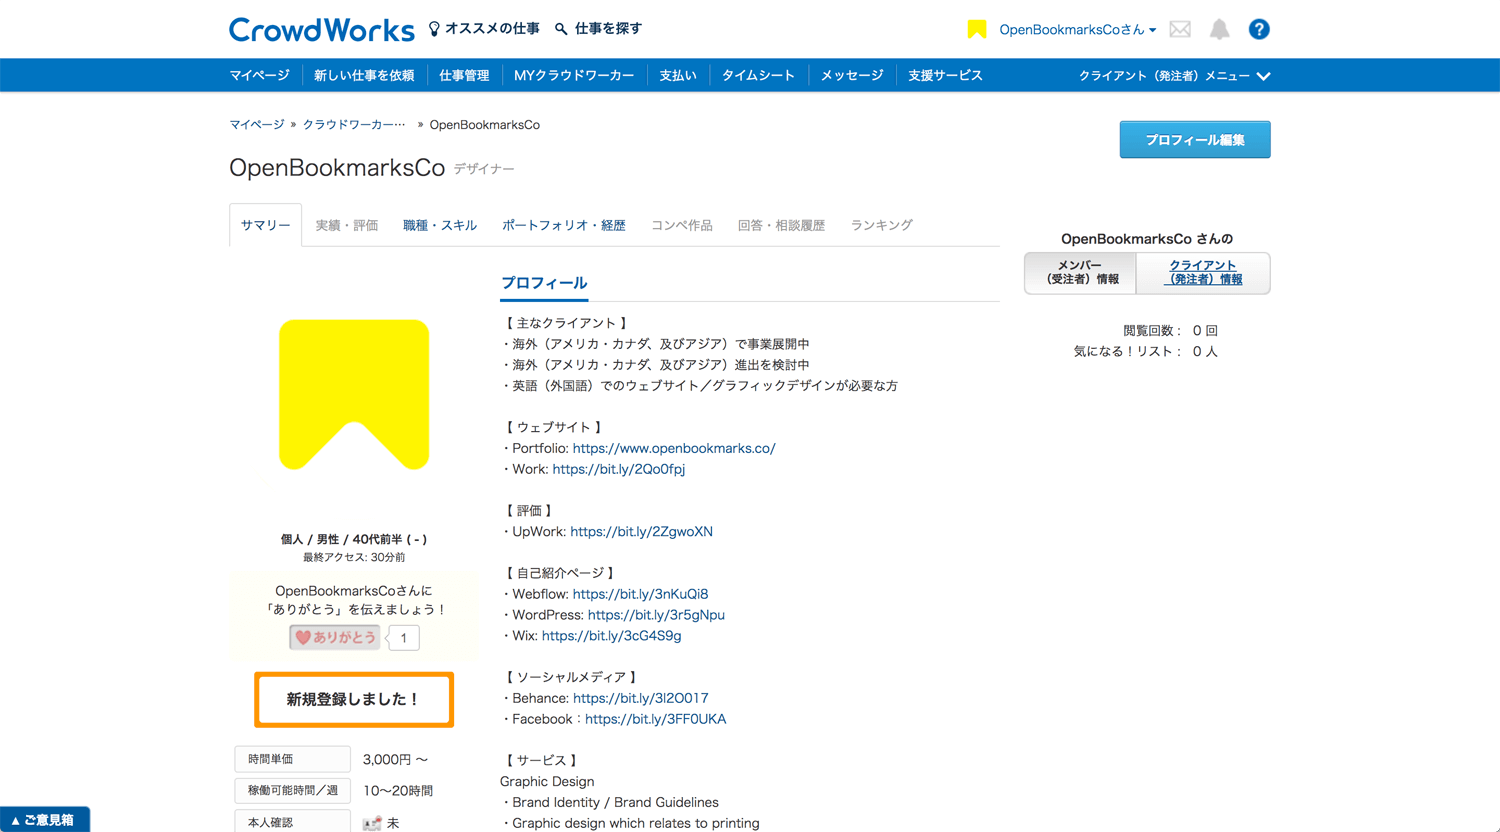This screenshot has width=1500, height=832.
Task: Open the blue help question mark icon
Action: click(1259, 29)
